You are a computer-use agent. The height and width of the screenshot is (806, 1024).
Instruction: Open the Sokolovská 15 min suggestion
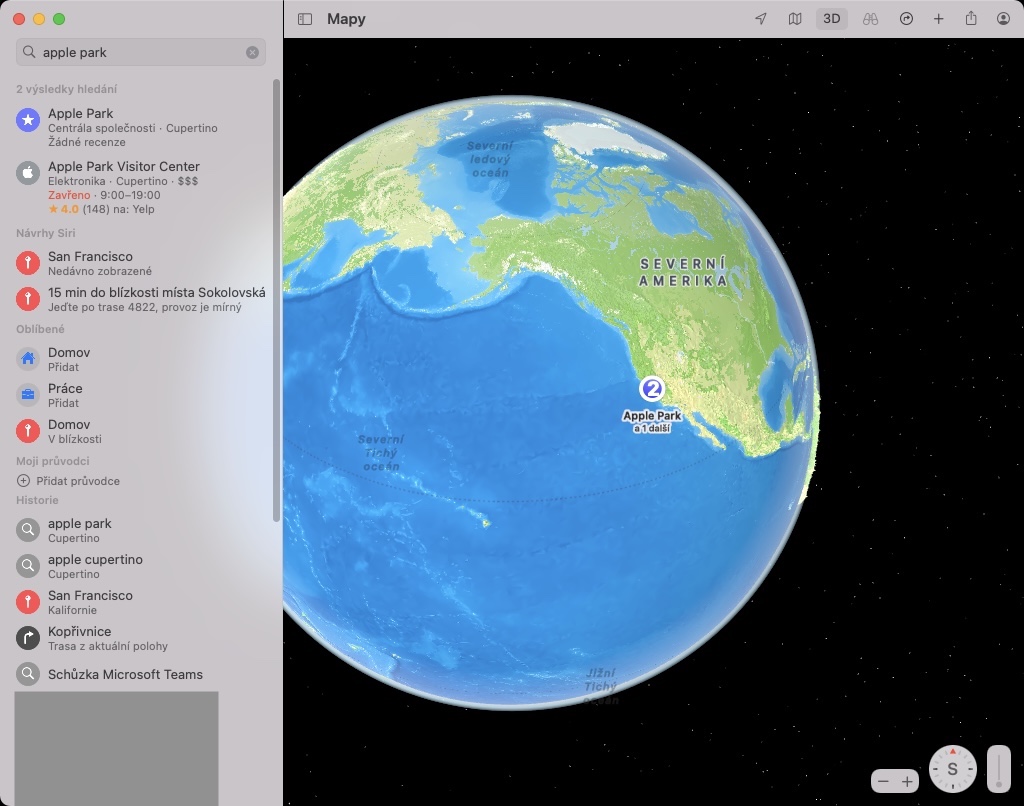140,299
